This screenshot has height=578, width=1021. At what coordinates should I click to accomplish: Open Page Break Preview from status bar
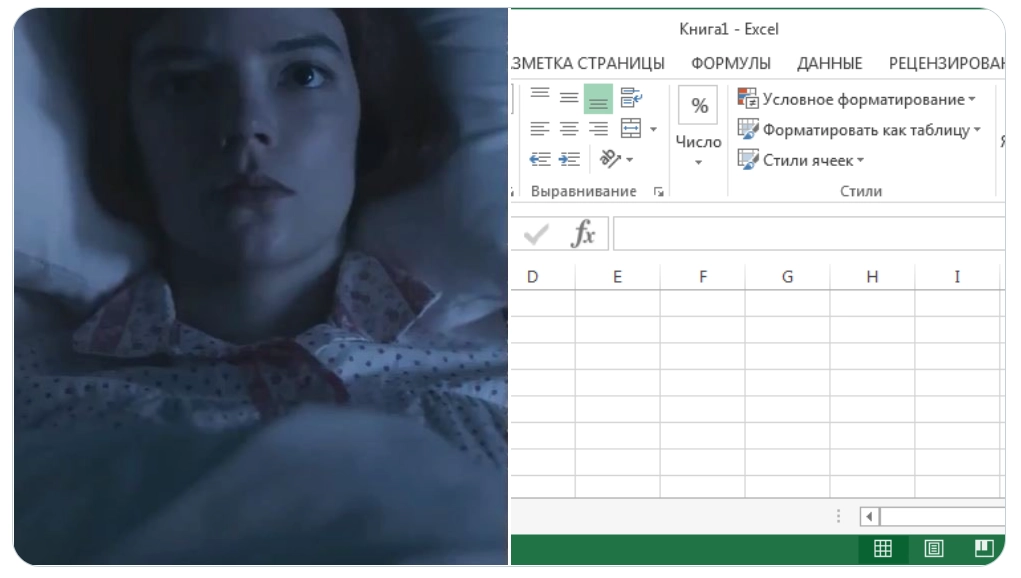pyautogui.click(x=983, y=548)
